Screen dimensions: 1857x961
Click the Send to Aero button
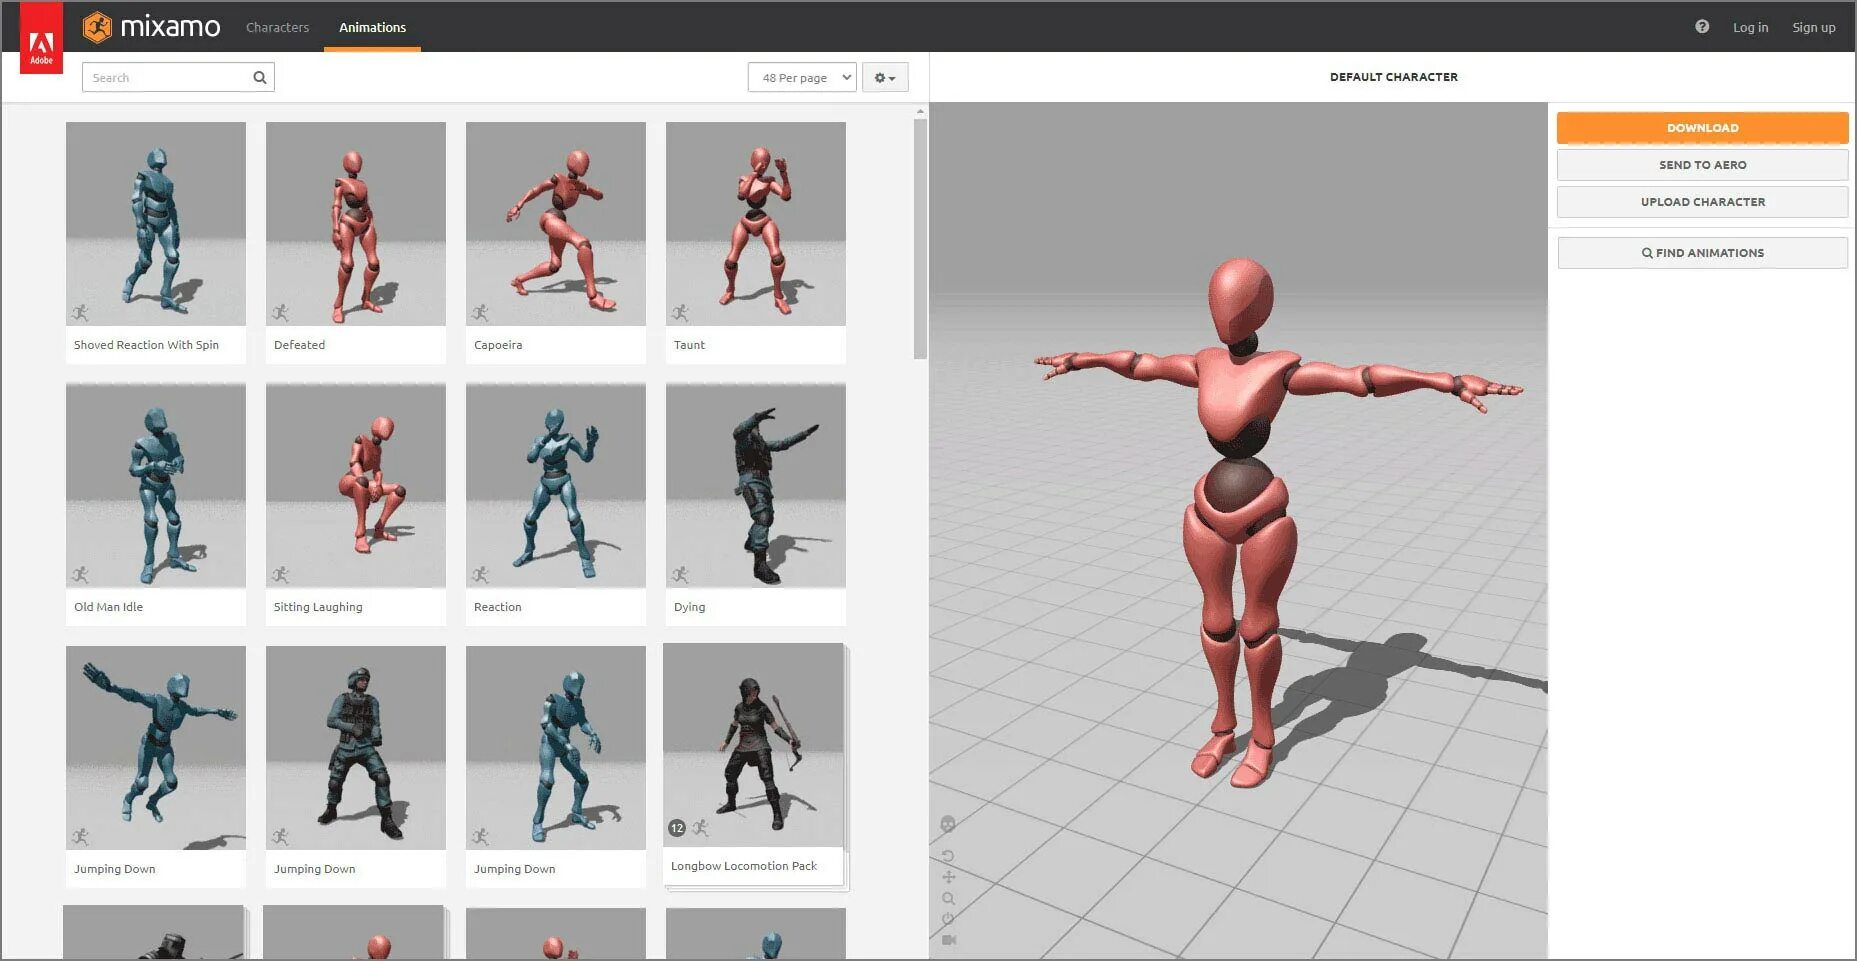(1702, 165)
